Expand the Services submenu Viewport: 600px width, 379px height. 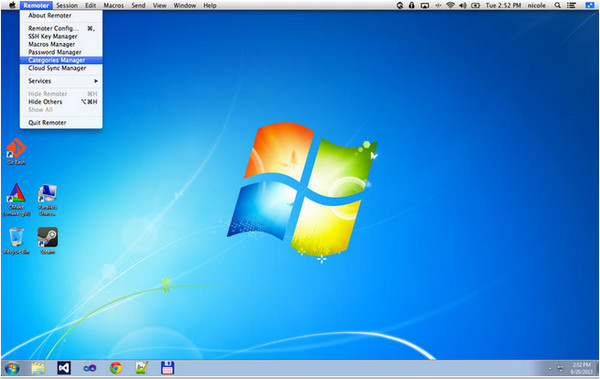61,81
